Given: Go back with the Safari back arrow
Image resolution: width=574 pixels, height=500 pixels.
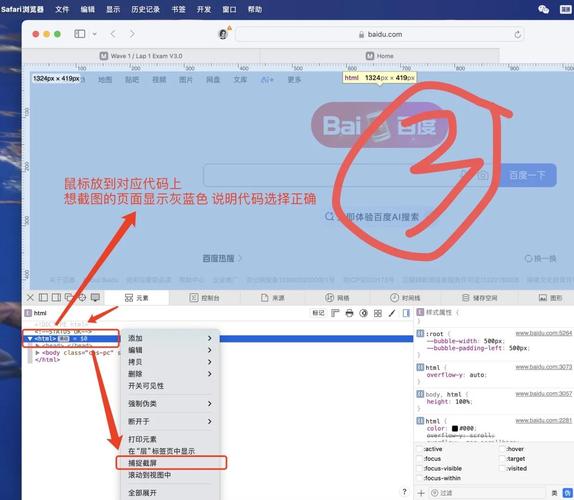Looking at the screenshot, I should tap(113, 34).
